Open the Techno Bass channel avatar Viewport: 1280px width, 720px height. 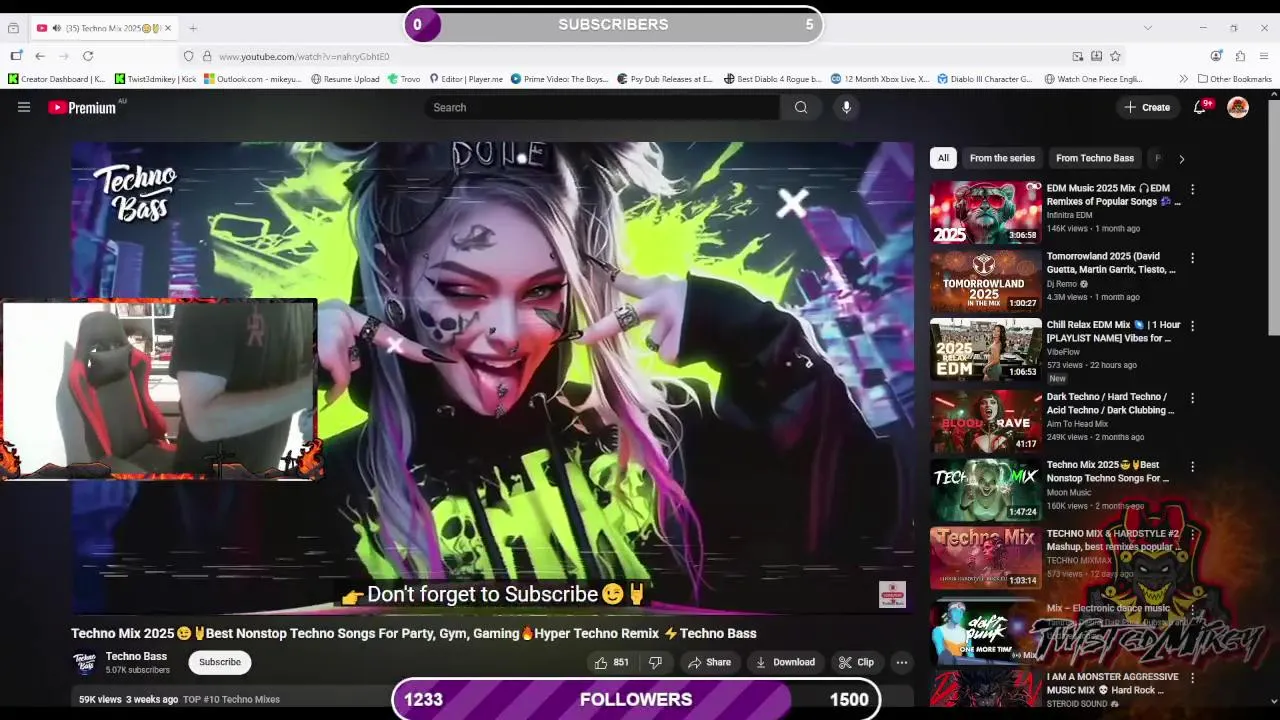pos(85,662)
